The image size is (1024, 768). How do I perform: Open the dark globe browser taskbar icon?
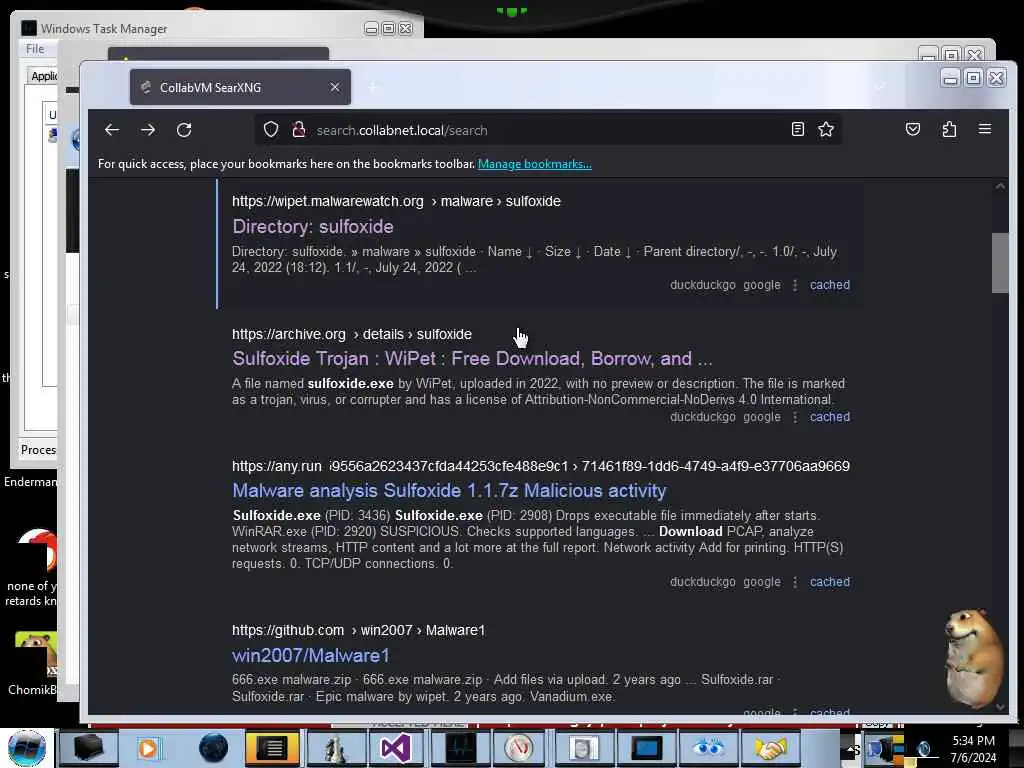tap(214, 748)
